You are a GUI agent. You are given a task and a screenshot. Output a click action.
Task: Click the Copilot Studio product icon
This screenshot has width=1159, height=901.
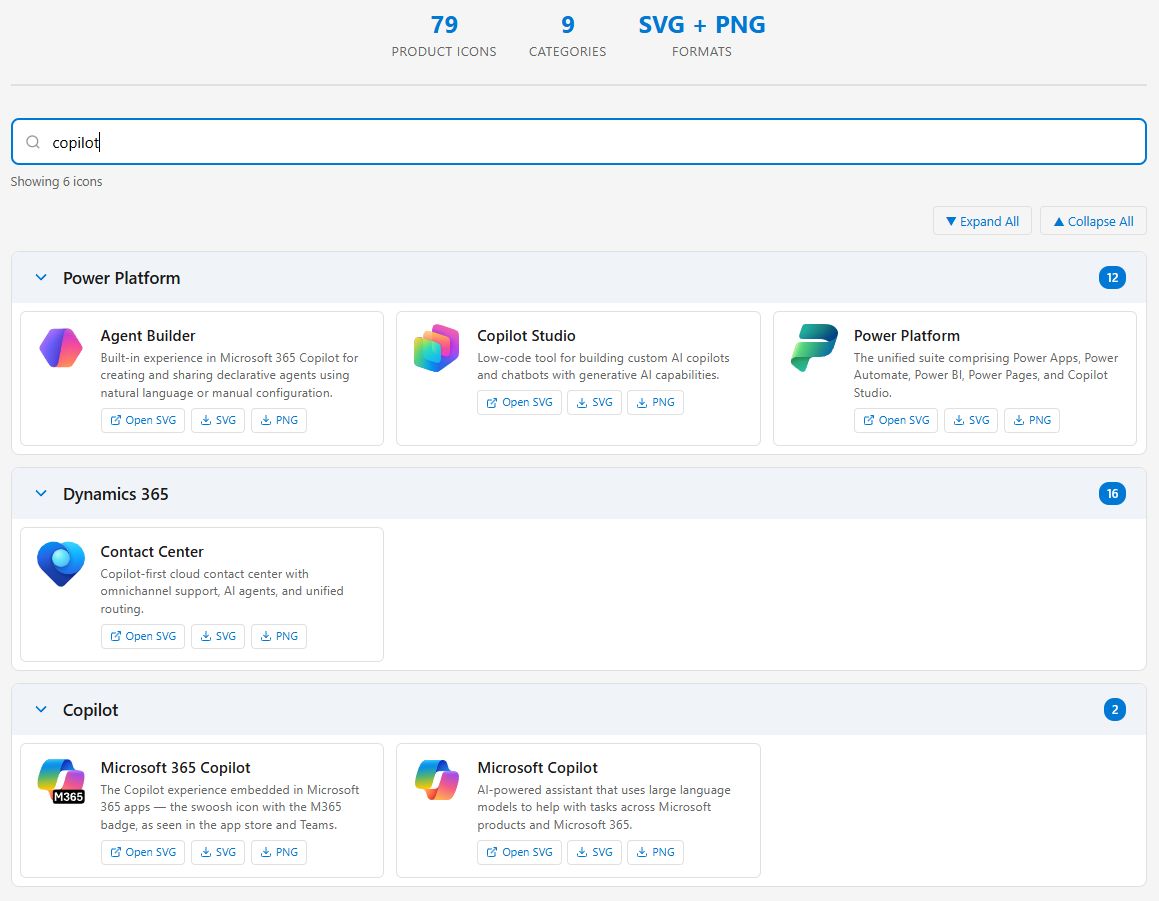coord(437,348)
